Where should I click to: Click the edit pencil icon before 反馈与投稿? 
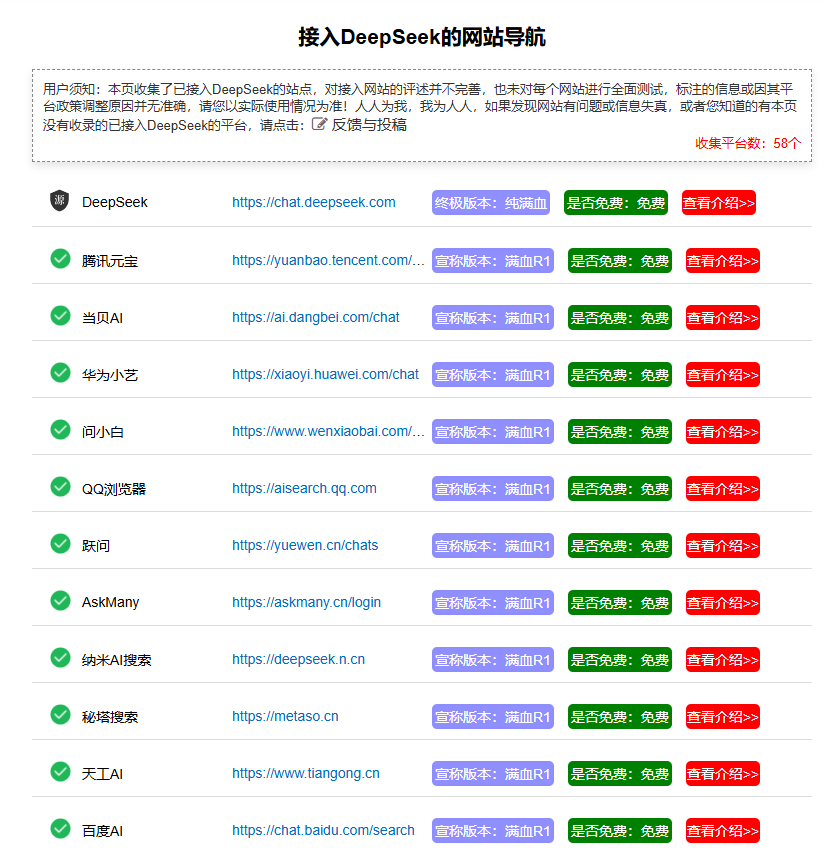coord(320,124)
